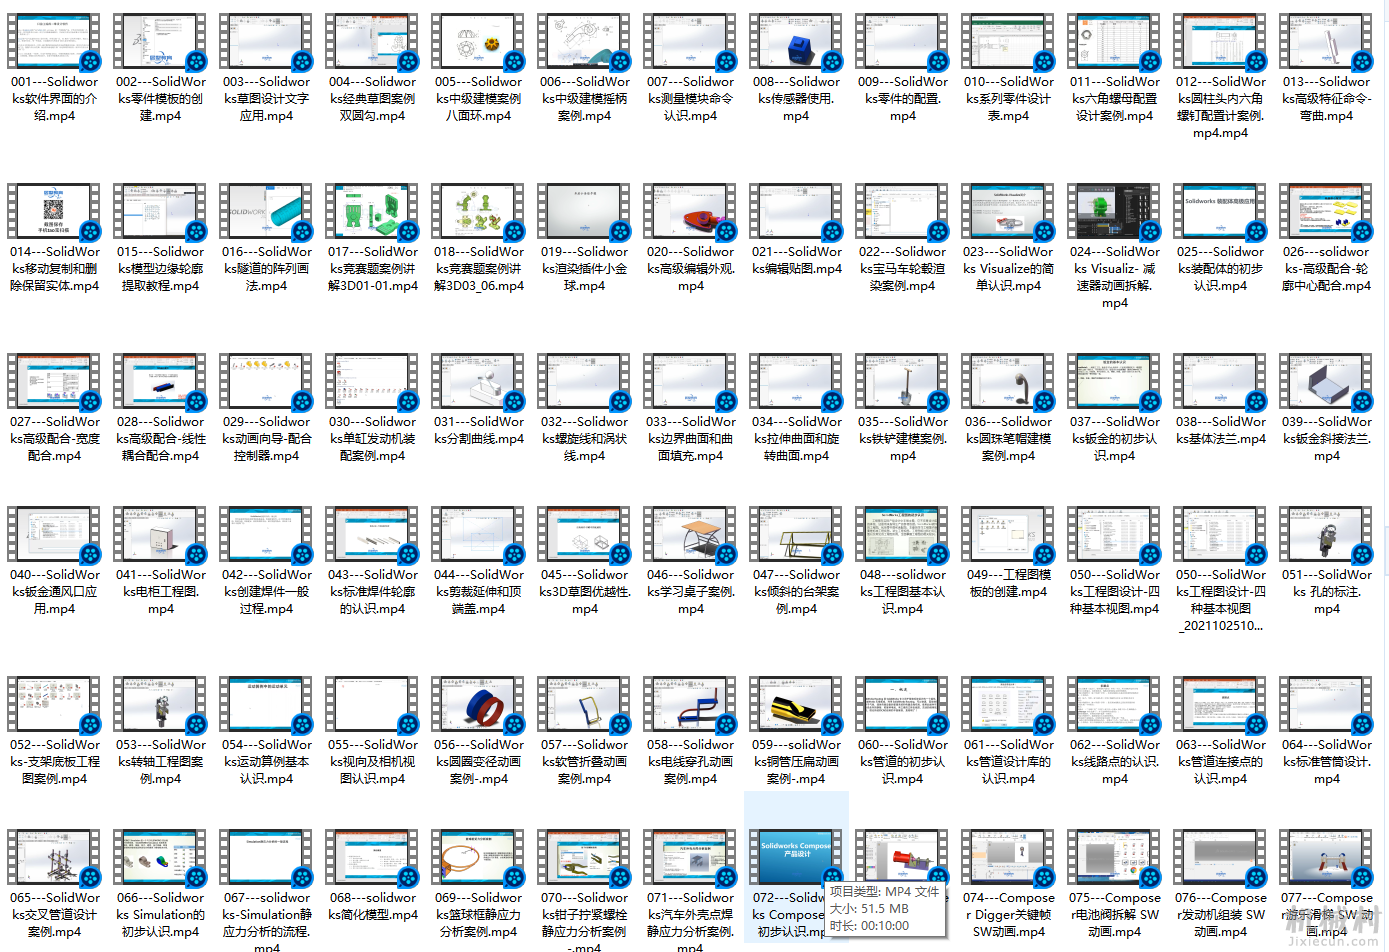Screen dimensions: 1389x952
Task: Select the file name 021 编辑贴图
Action: coord(796,260)
